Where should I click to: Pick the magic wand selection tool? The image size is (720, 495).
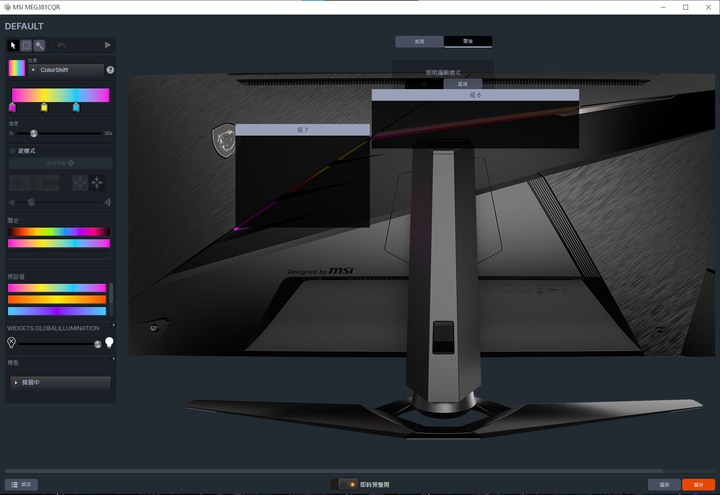(x=39, y=45)
